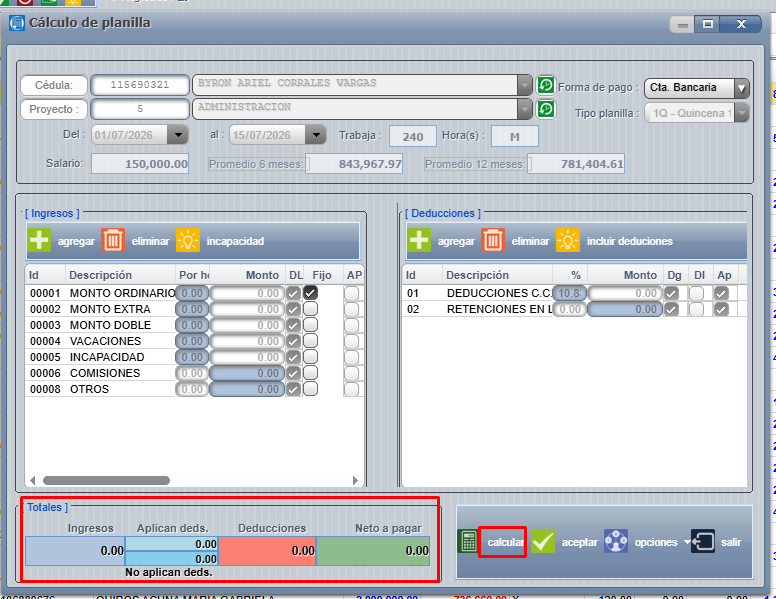776x599 pixels.
Task: Click the aceptar label button
Action: click(x=580, y=543)
